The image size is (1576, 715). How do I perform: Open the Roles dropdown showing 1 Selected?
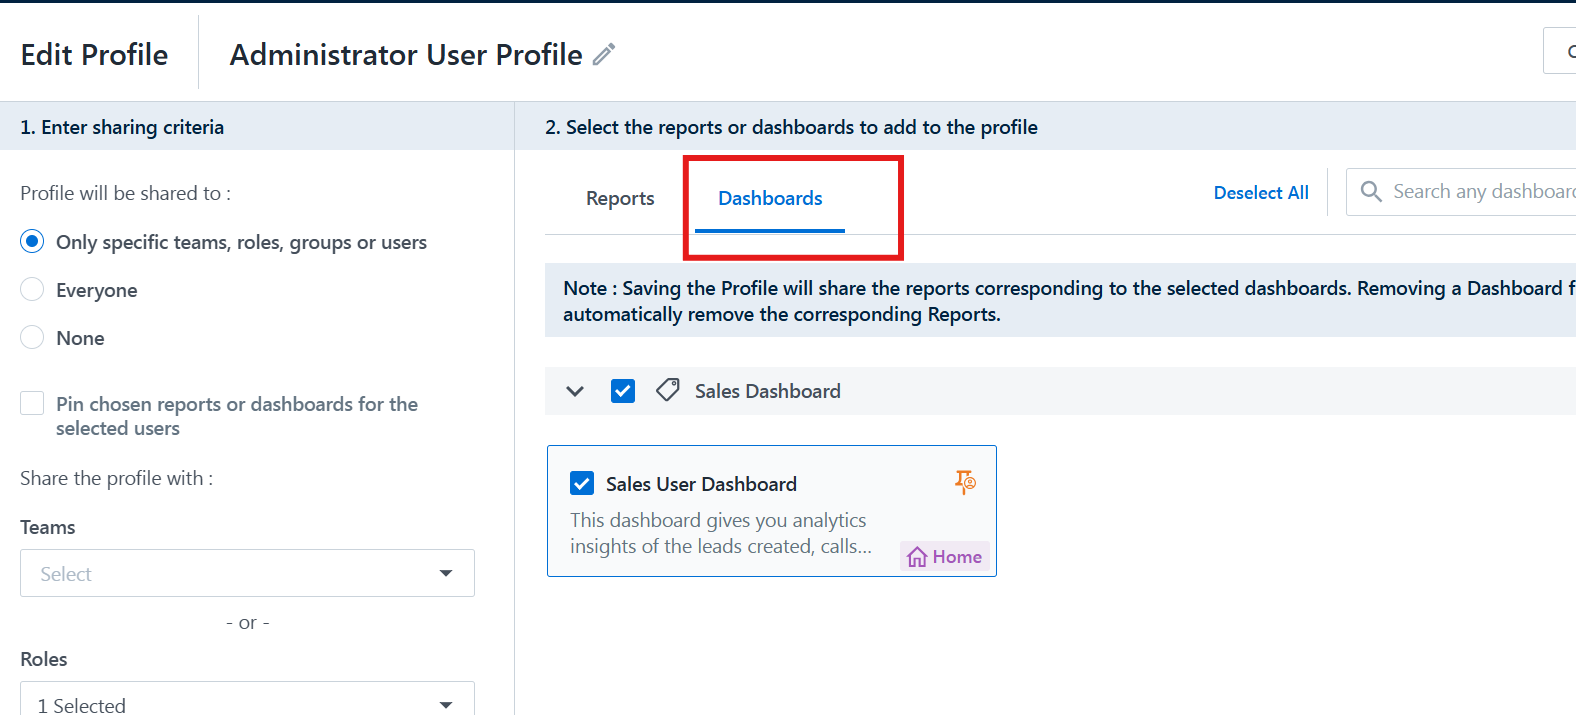[247, 703]
